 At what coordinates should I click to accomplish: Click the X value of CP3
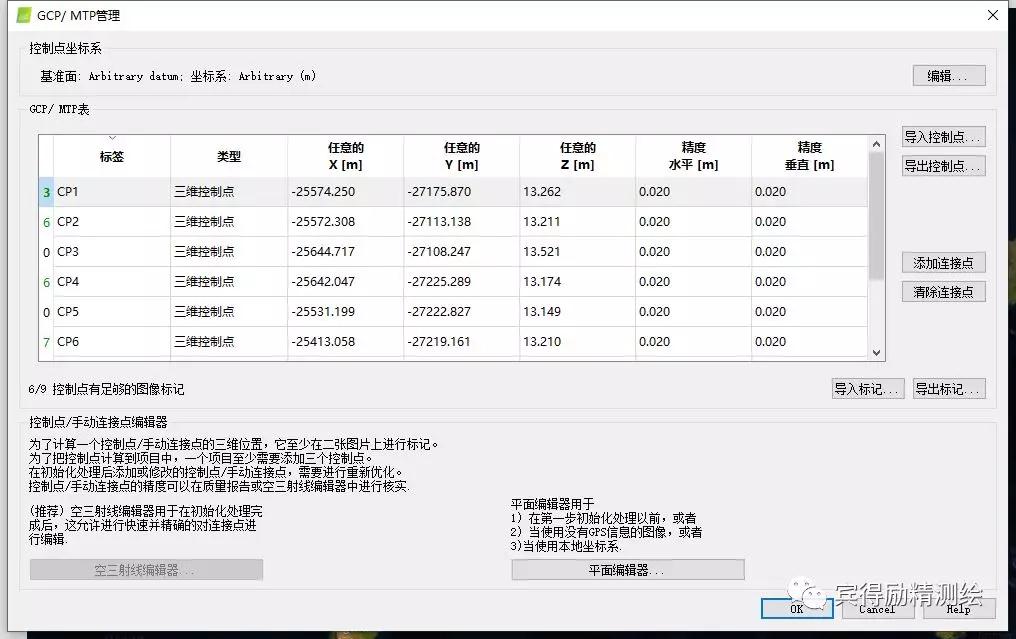344,252
